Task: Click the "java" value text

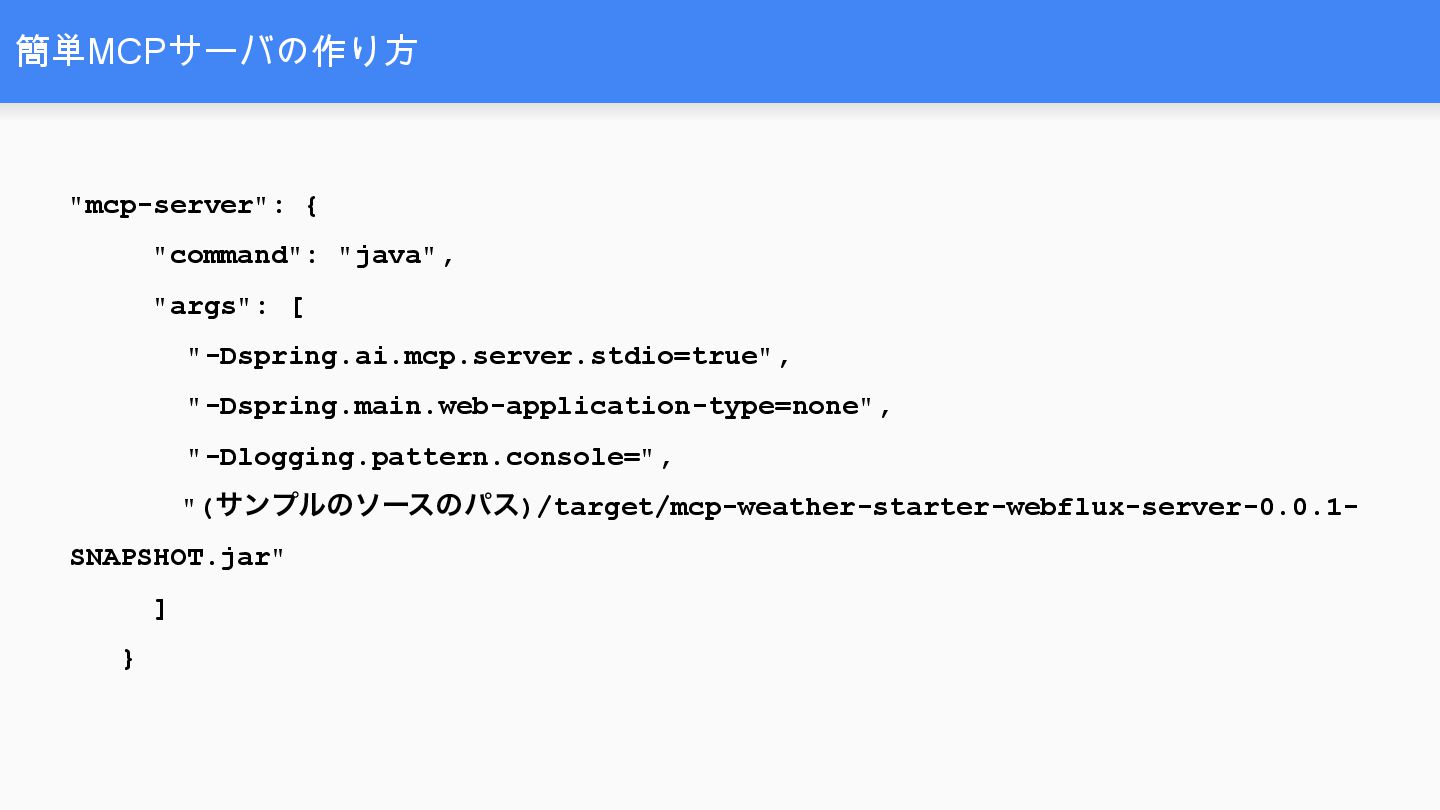Action: pyautogui.click(x=389, y=257)
